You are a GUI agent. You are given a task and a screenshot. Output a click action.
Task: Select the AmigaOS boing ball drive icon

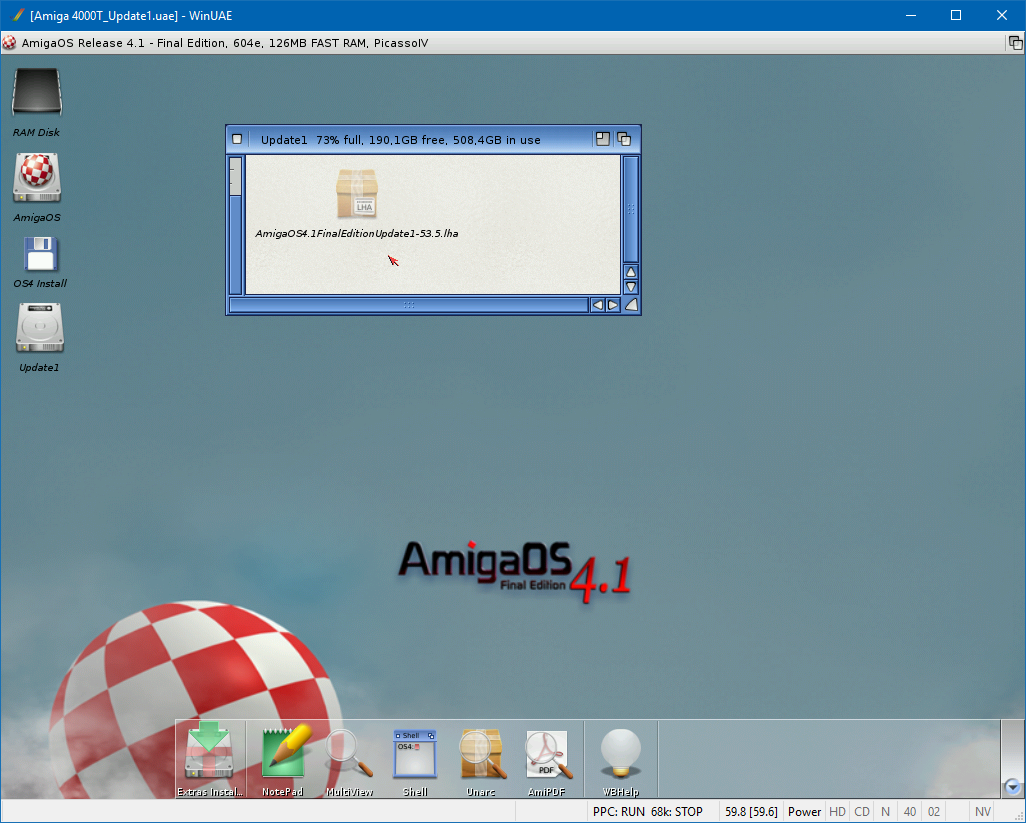coord(37,178)
